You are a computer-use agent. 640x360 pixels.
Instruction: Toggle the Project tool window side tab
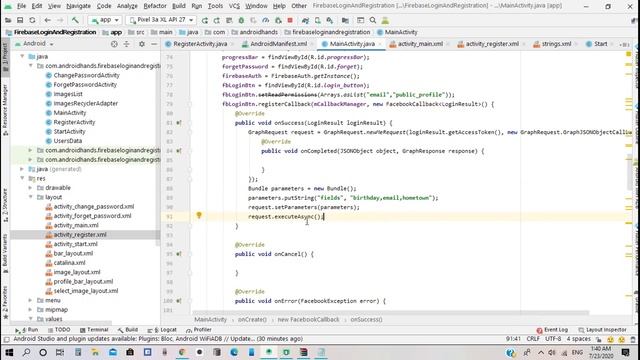pyautogui.click(x=5, y=57)
